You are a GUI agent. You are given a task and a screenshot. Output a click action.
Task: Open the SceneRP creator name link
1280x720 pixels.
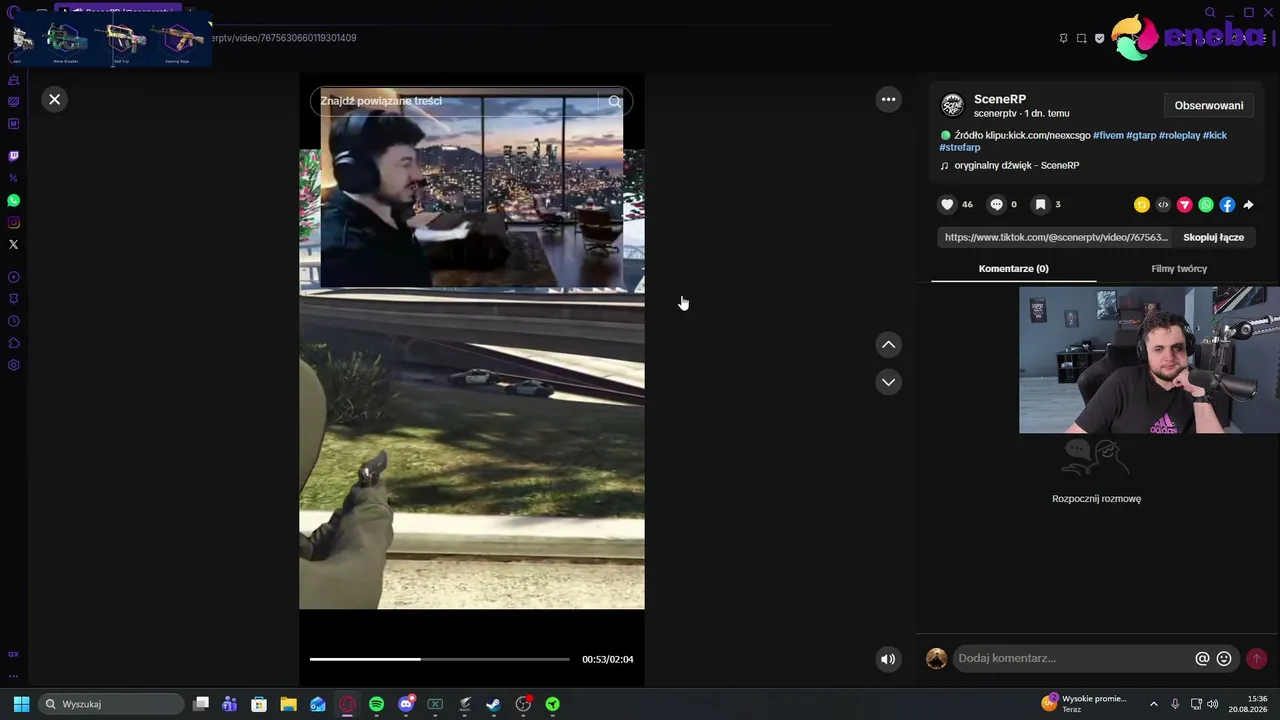[1000, 99]
